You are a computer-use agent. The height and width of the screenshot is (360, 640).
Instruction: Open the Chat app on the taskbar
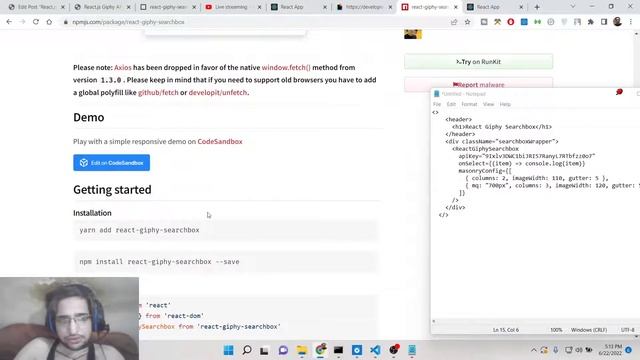click(283, 350)
